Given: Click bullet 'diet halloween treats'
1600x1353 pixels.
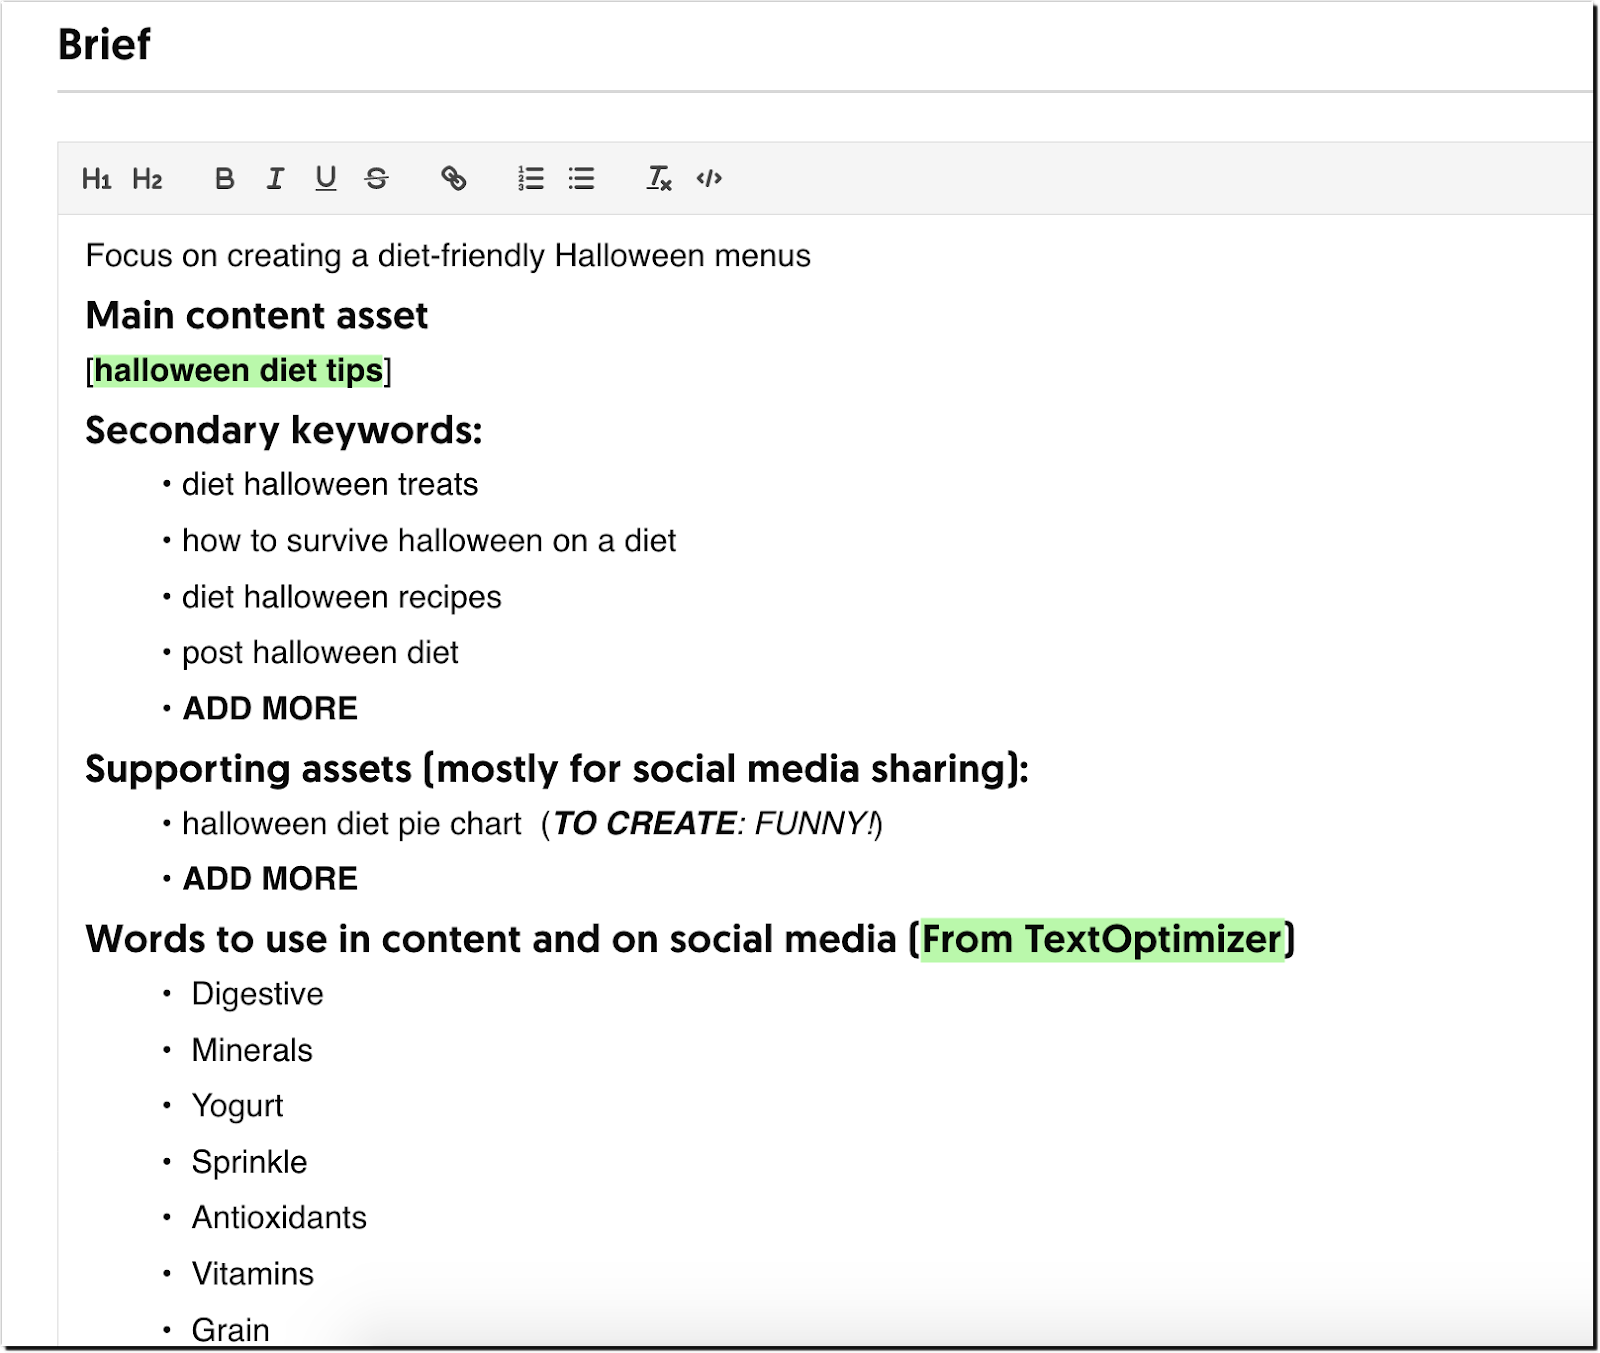Looking at the screenshot, I should (x=330, y=485).
